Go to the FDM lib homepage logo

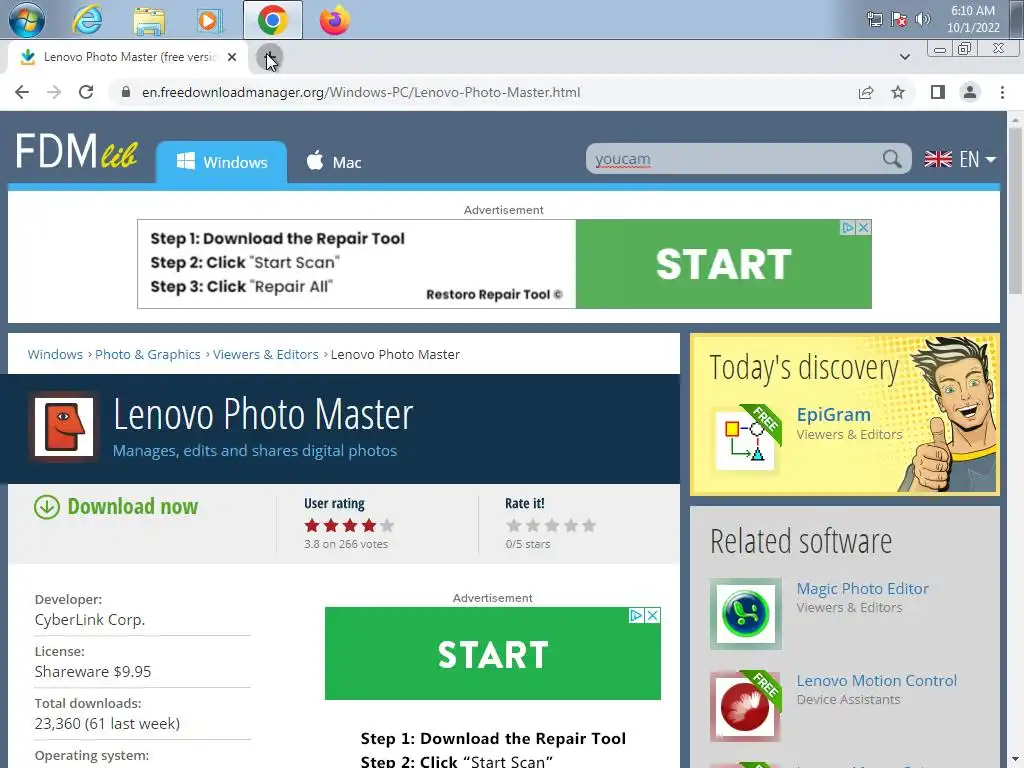pyautogui.click(x=76, y=152)
